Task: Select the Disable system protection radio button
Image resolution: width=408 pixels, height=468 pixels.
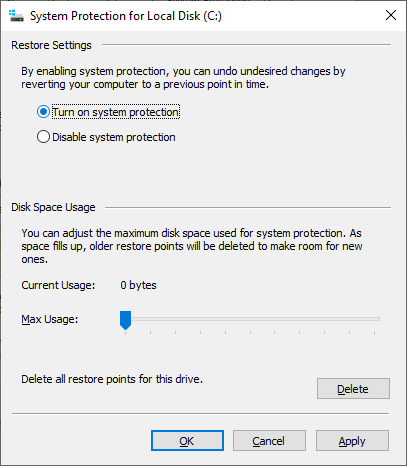Action: pos(43,137)
